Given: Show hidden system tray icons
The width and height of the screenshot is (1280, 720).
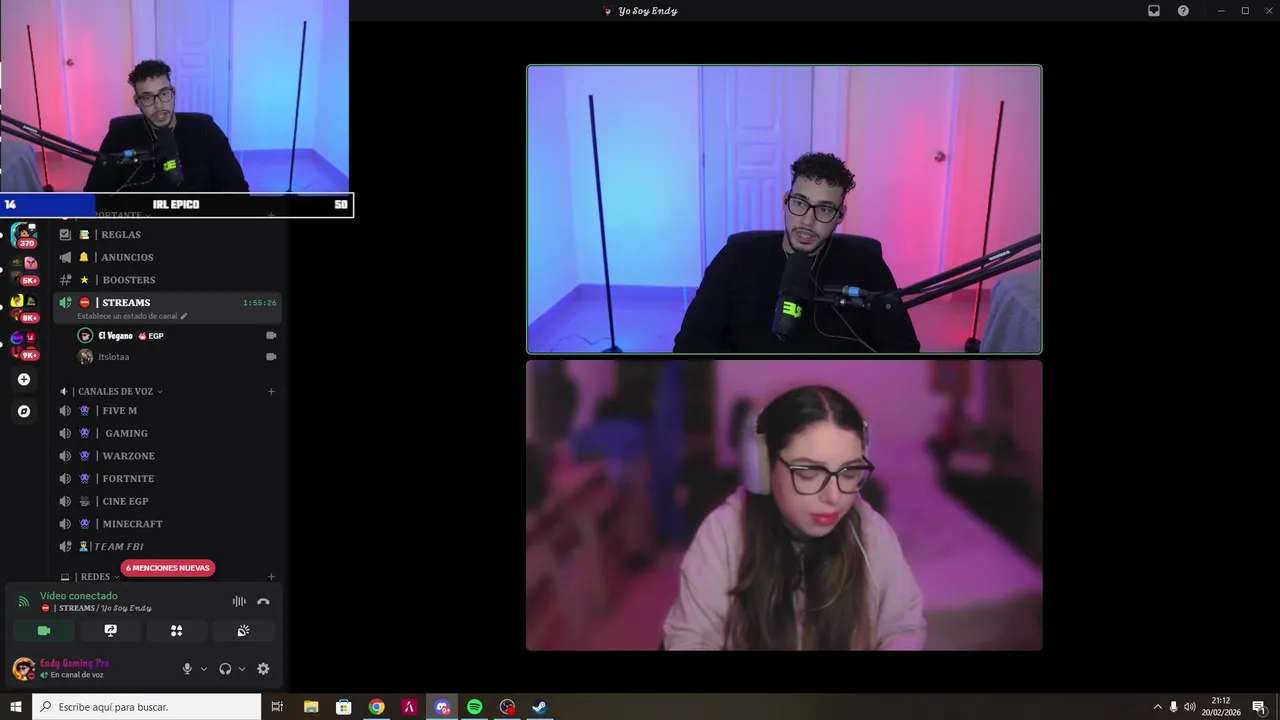Looking at the screenshot, I should pyautogui.click(x=1157, y=707).
